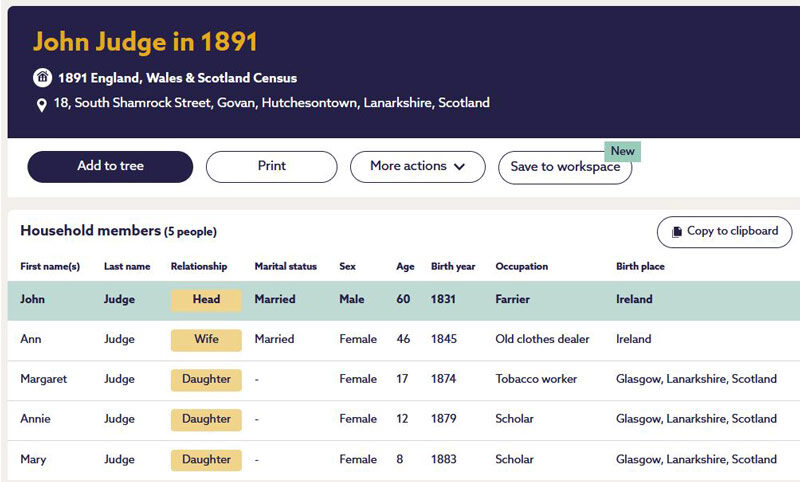Image resolution: width=800 pixels, height=482 pixels.
Task: Click the clipboard icon in Copy button
Action: click(676, 232)
